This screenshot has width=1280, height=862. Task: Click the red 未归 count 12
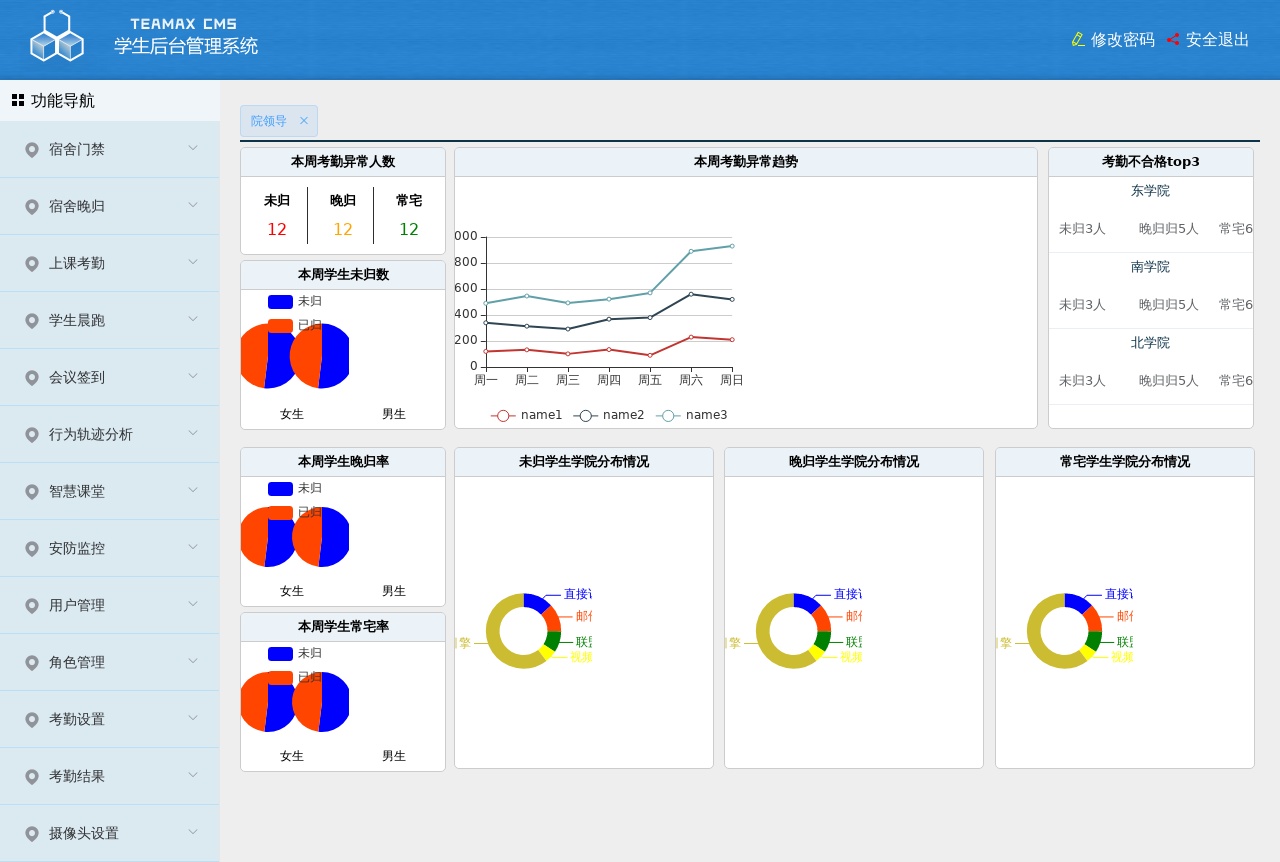point(277,230)
